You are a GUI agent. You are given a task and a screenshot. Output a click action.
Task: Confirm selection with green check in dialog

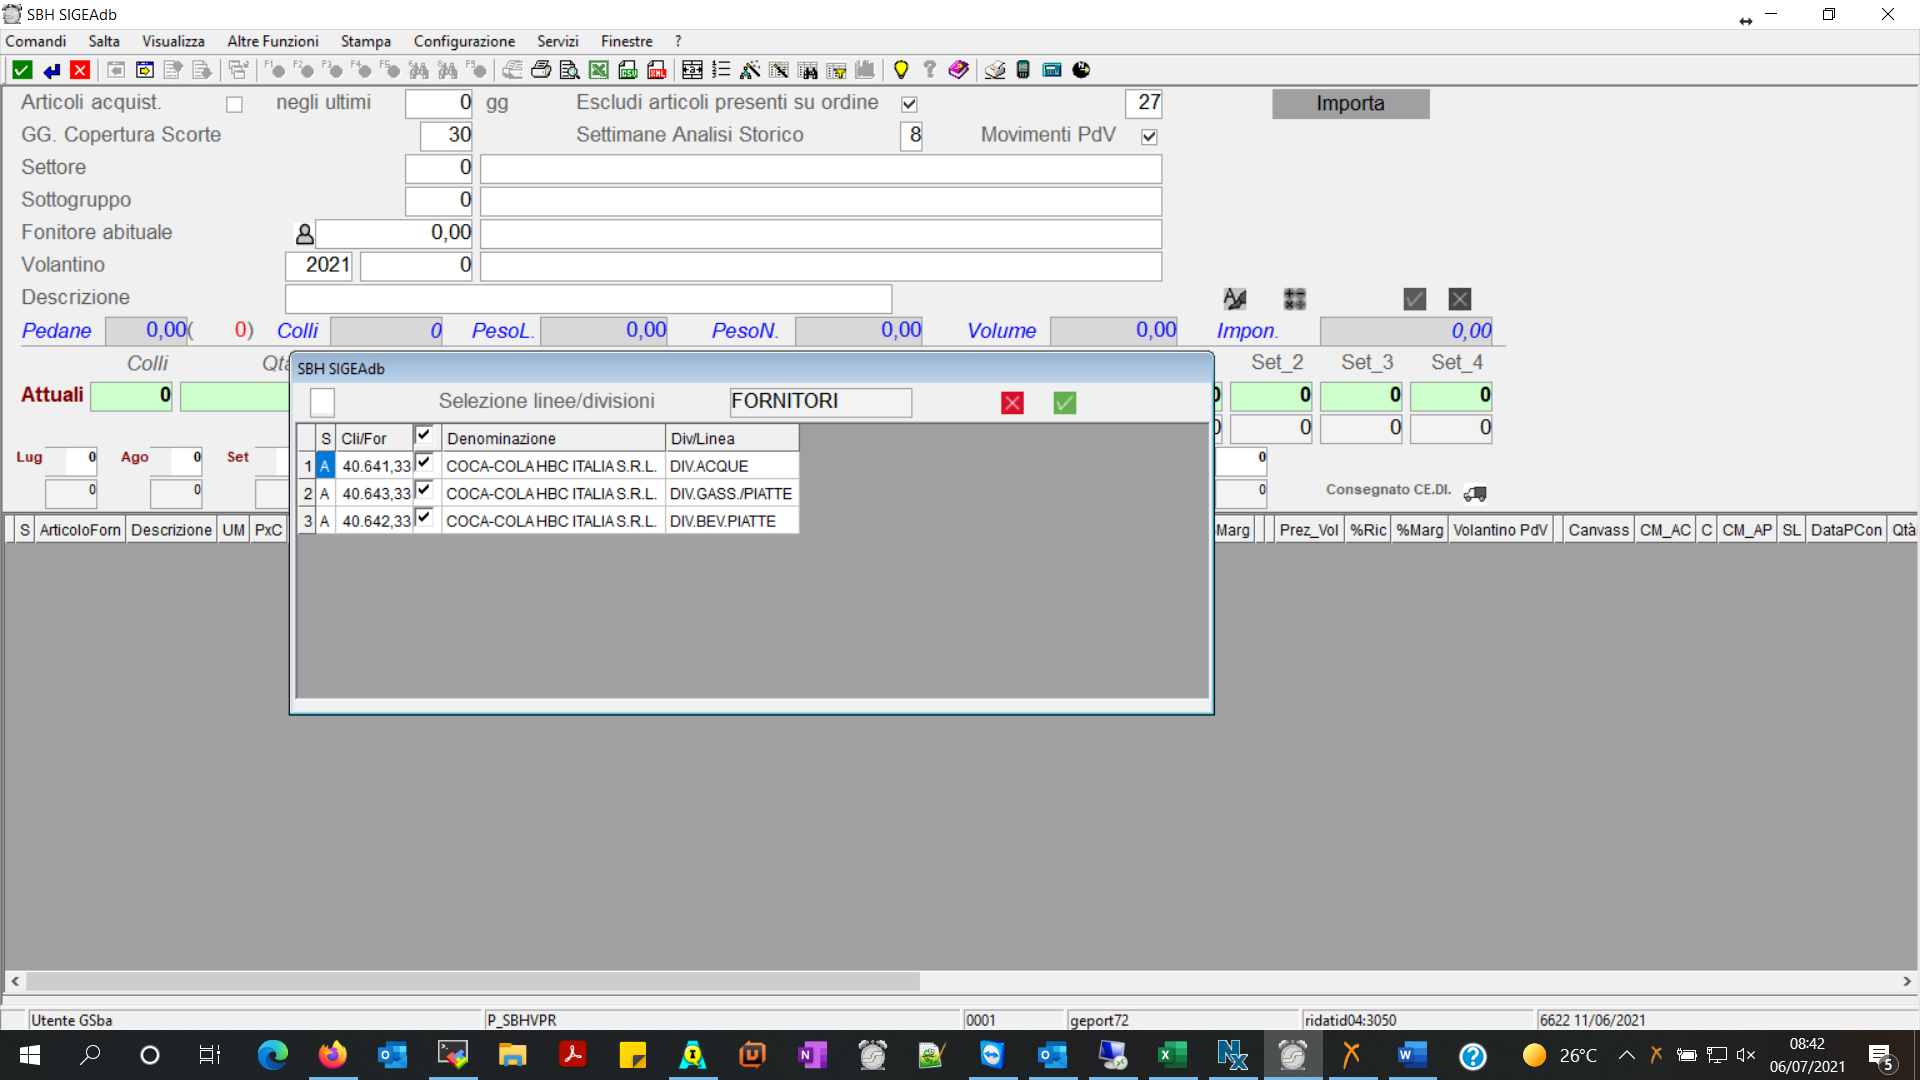[1064, 403]
